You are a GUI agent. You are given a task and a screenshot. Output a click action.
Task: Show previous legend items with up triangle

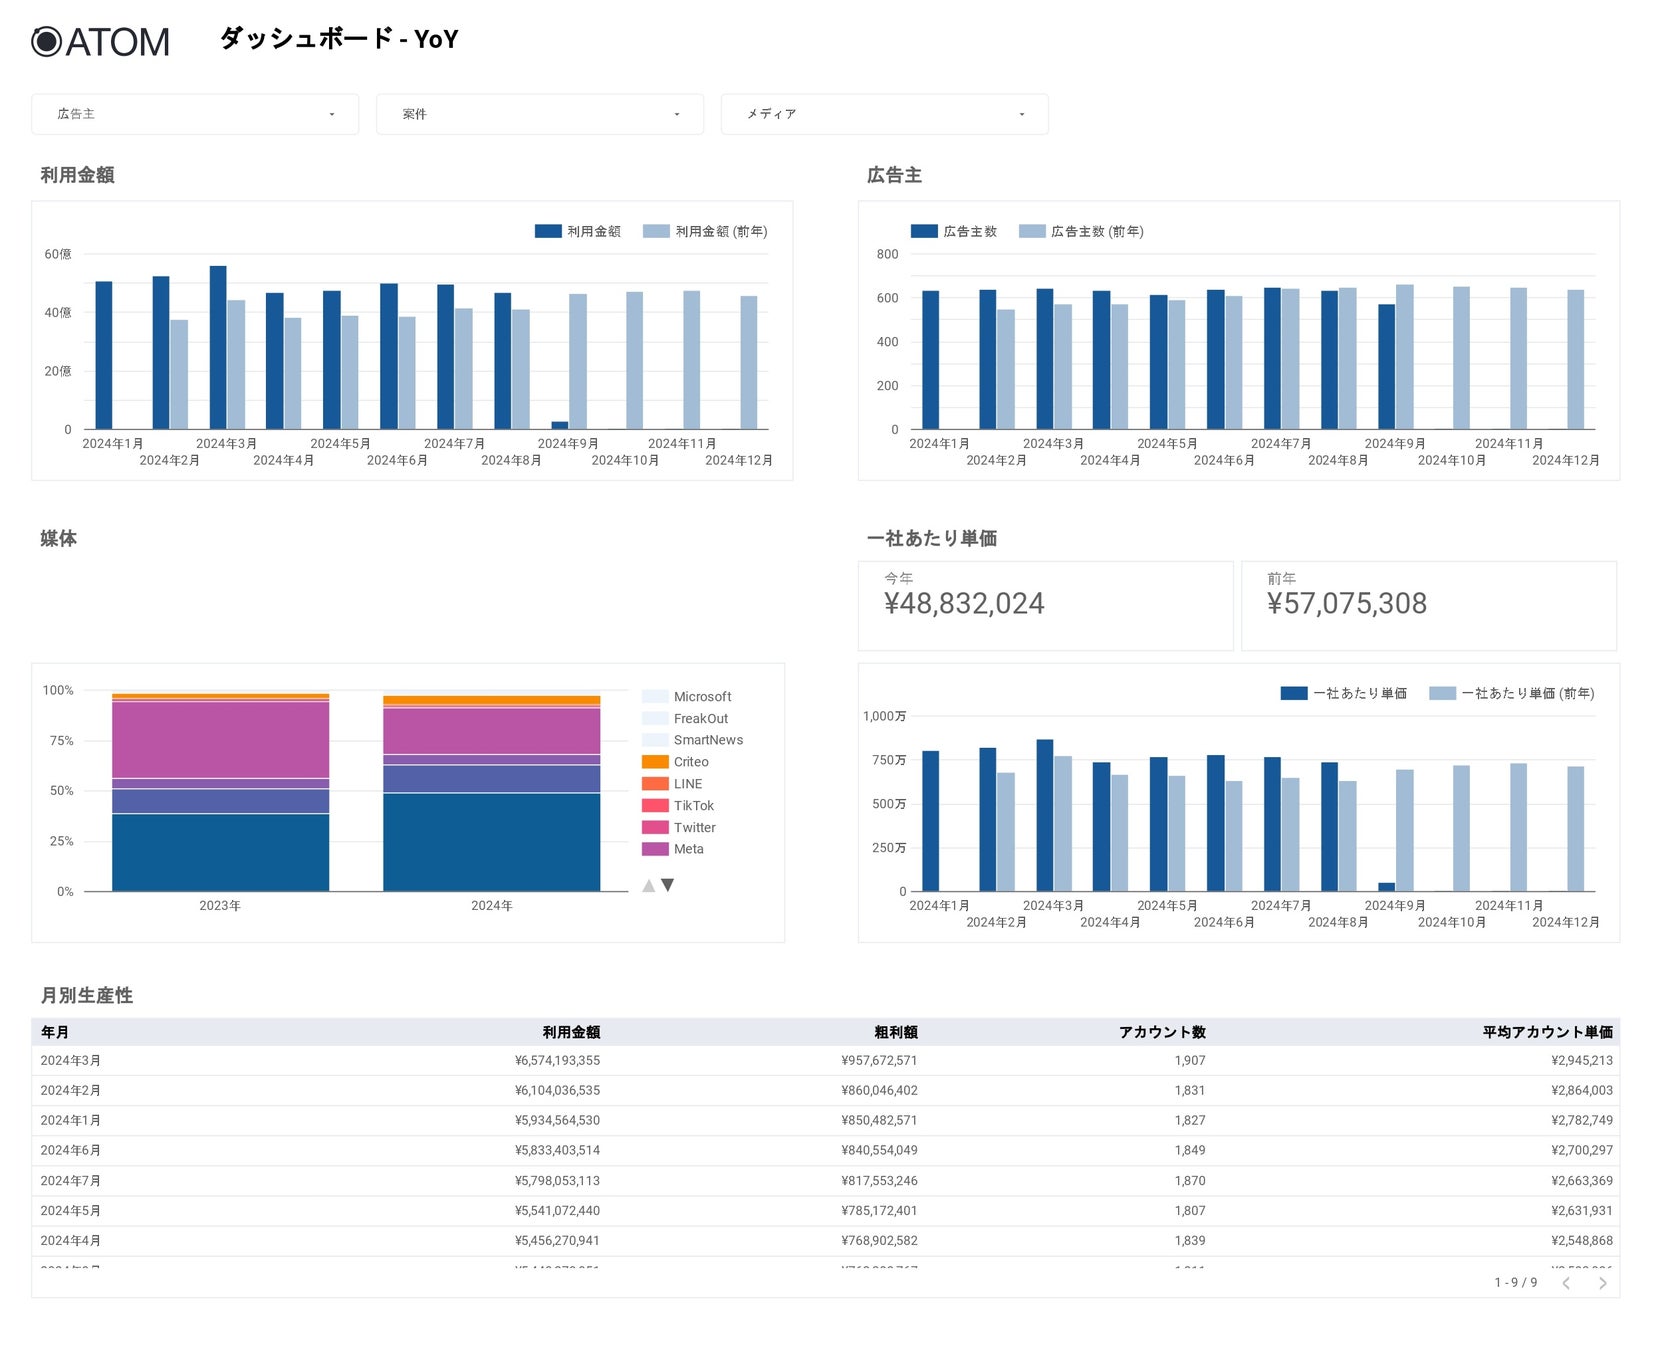pos(648,885)
